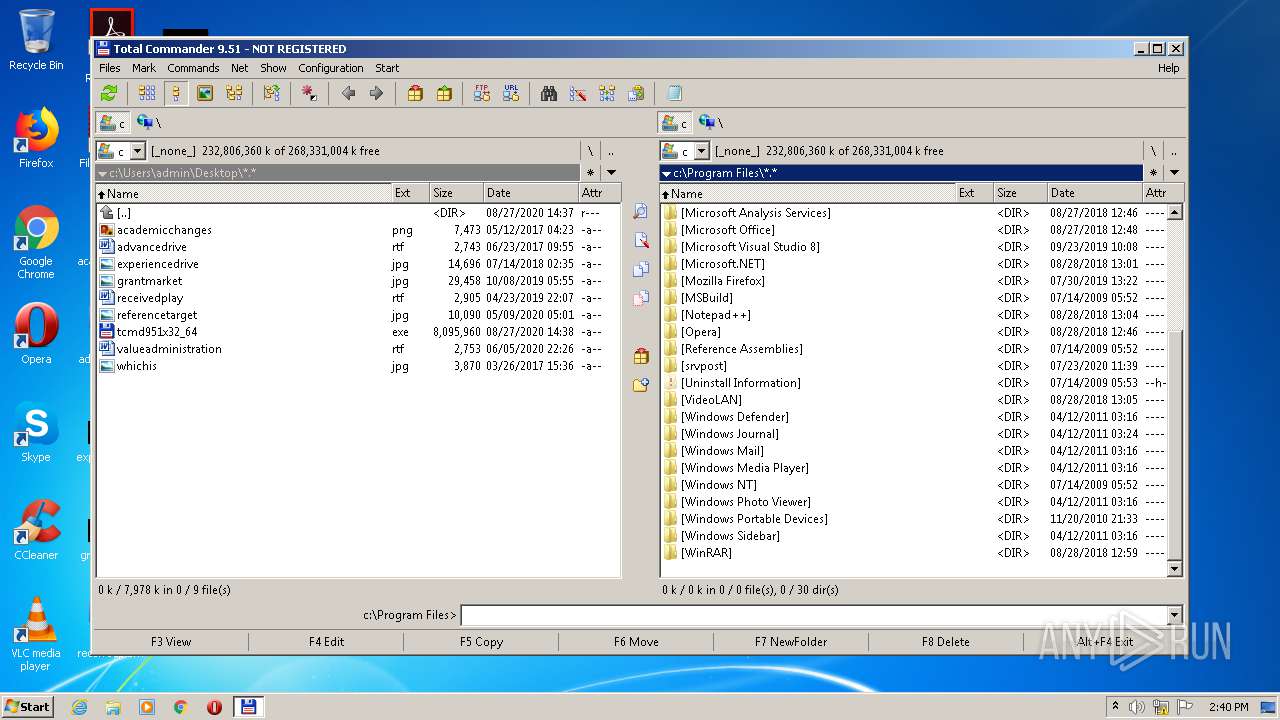This screenshot has height=720, width=1280.
Task: Go back with left arrow toolbar icon
Action: [348, 93]
